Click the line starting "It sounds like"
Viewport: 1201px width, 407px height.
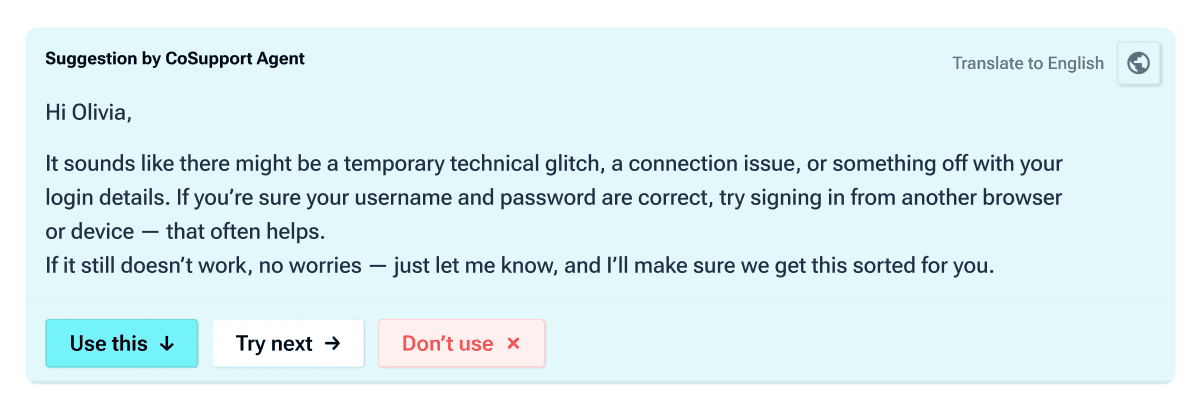[x=553, y=162]
